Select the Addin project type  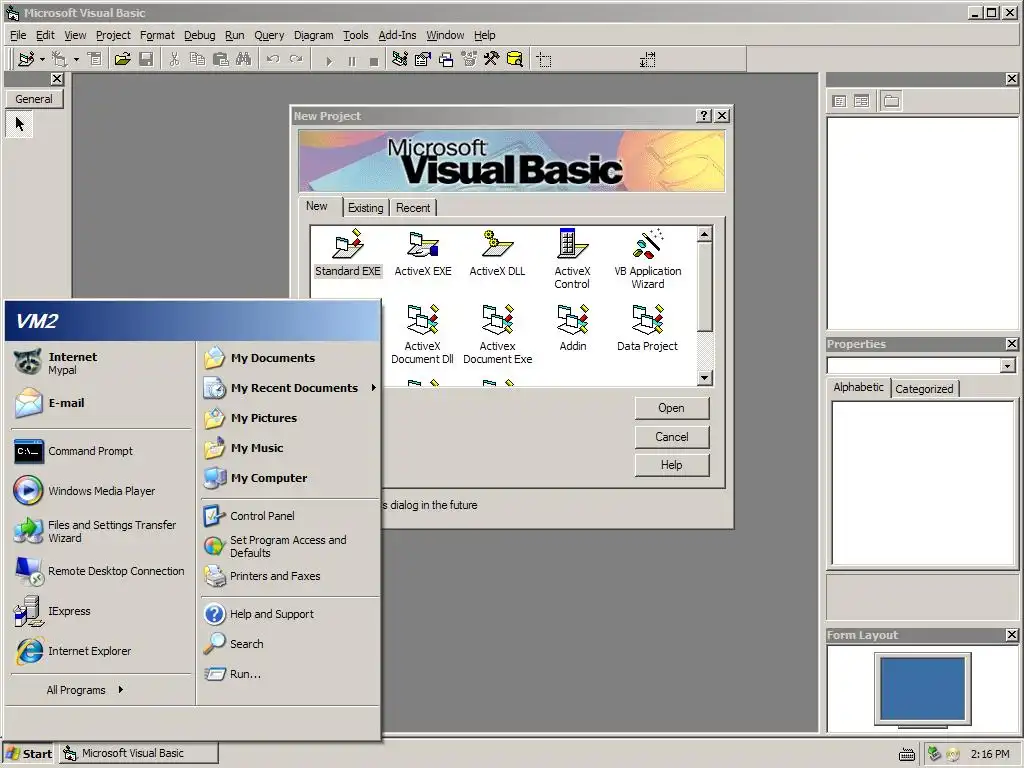573,328
